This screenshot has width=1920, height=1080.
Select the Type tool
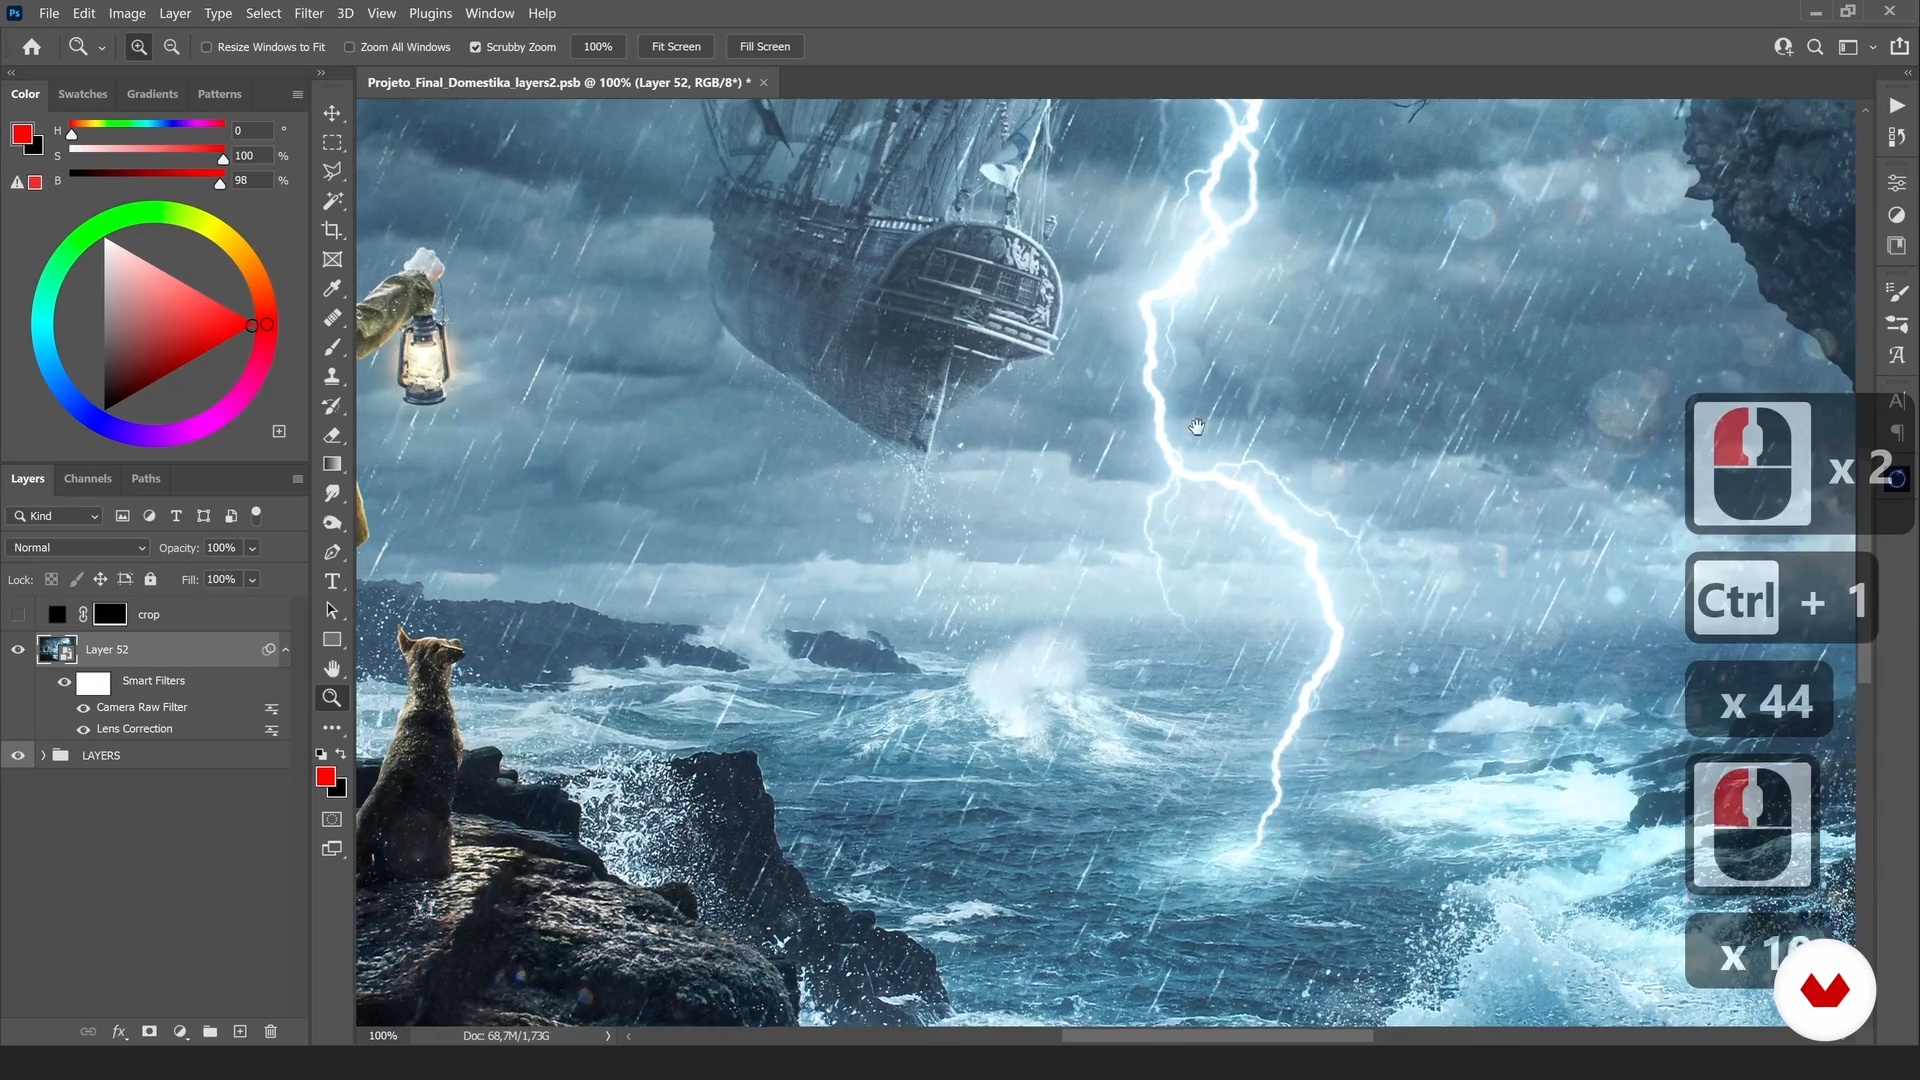point(332,581)
